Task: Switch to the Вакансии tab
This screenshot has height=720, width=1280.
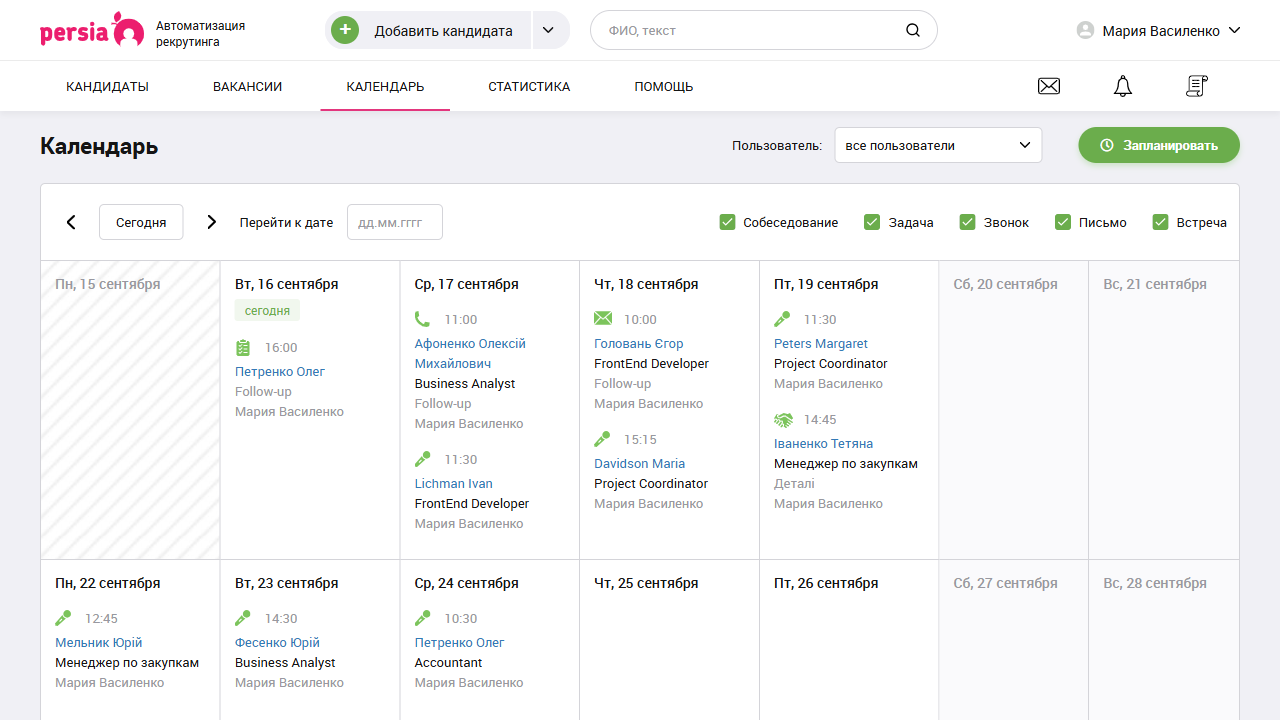Action: [247, 87]
